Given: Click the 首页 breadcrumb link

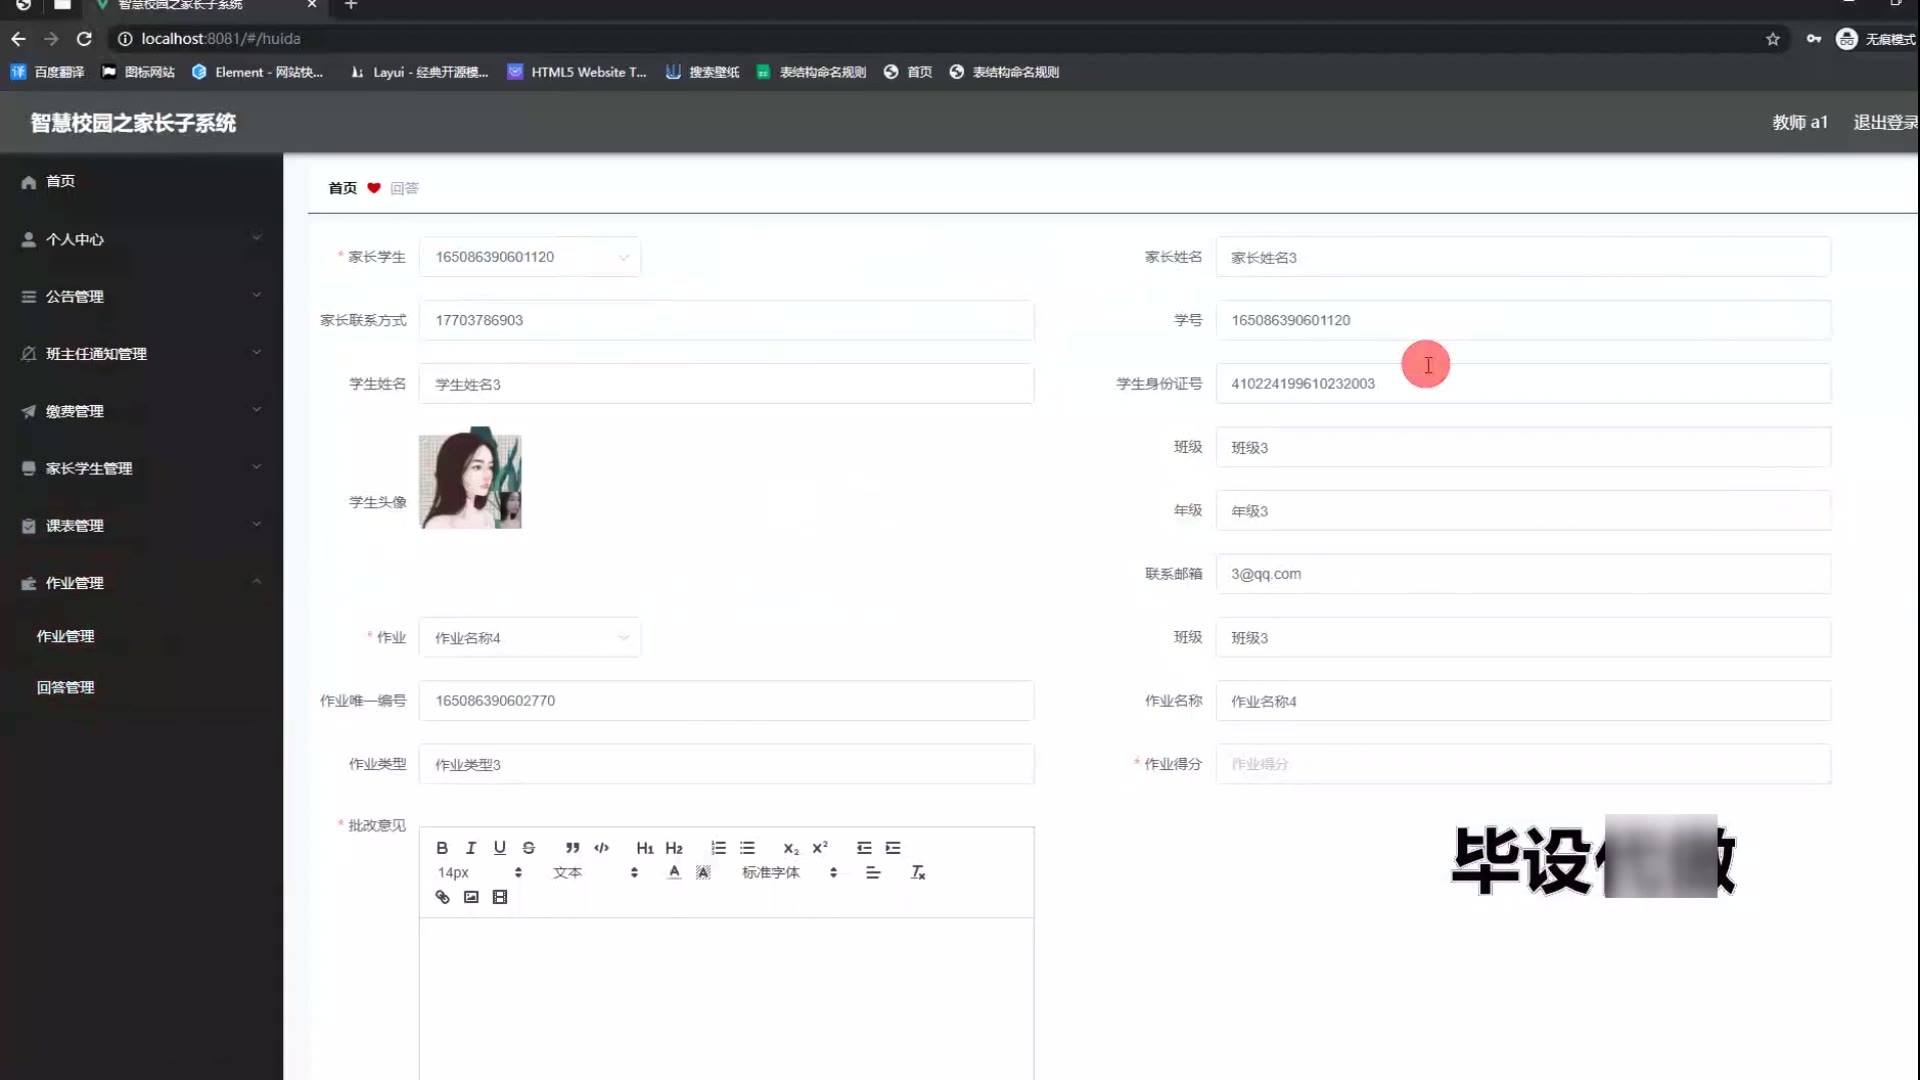Looking at the screenshot, I should (x=342, y=188).
